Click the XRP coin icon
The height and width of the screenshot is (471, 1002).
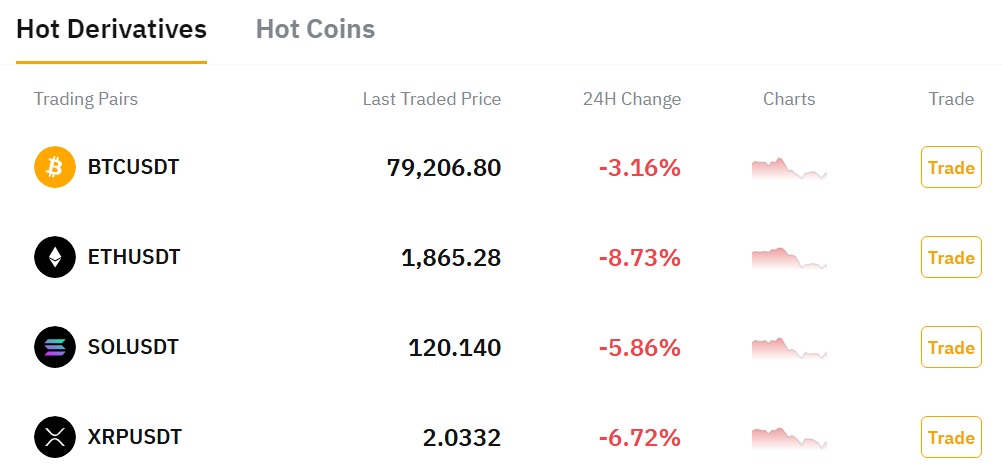(x=55, y=437)
